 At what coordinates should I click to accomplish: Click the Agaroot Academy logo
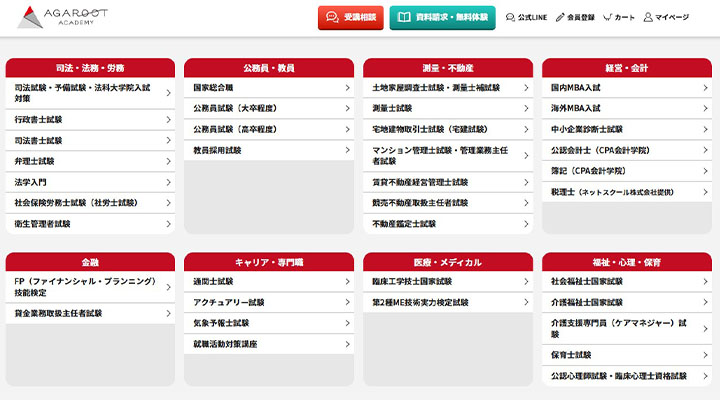click(62, 17)
